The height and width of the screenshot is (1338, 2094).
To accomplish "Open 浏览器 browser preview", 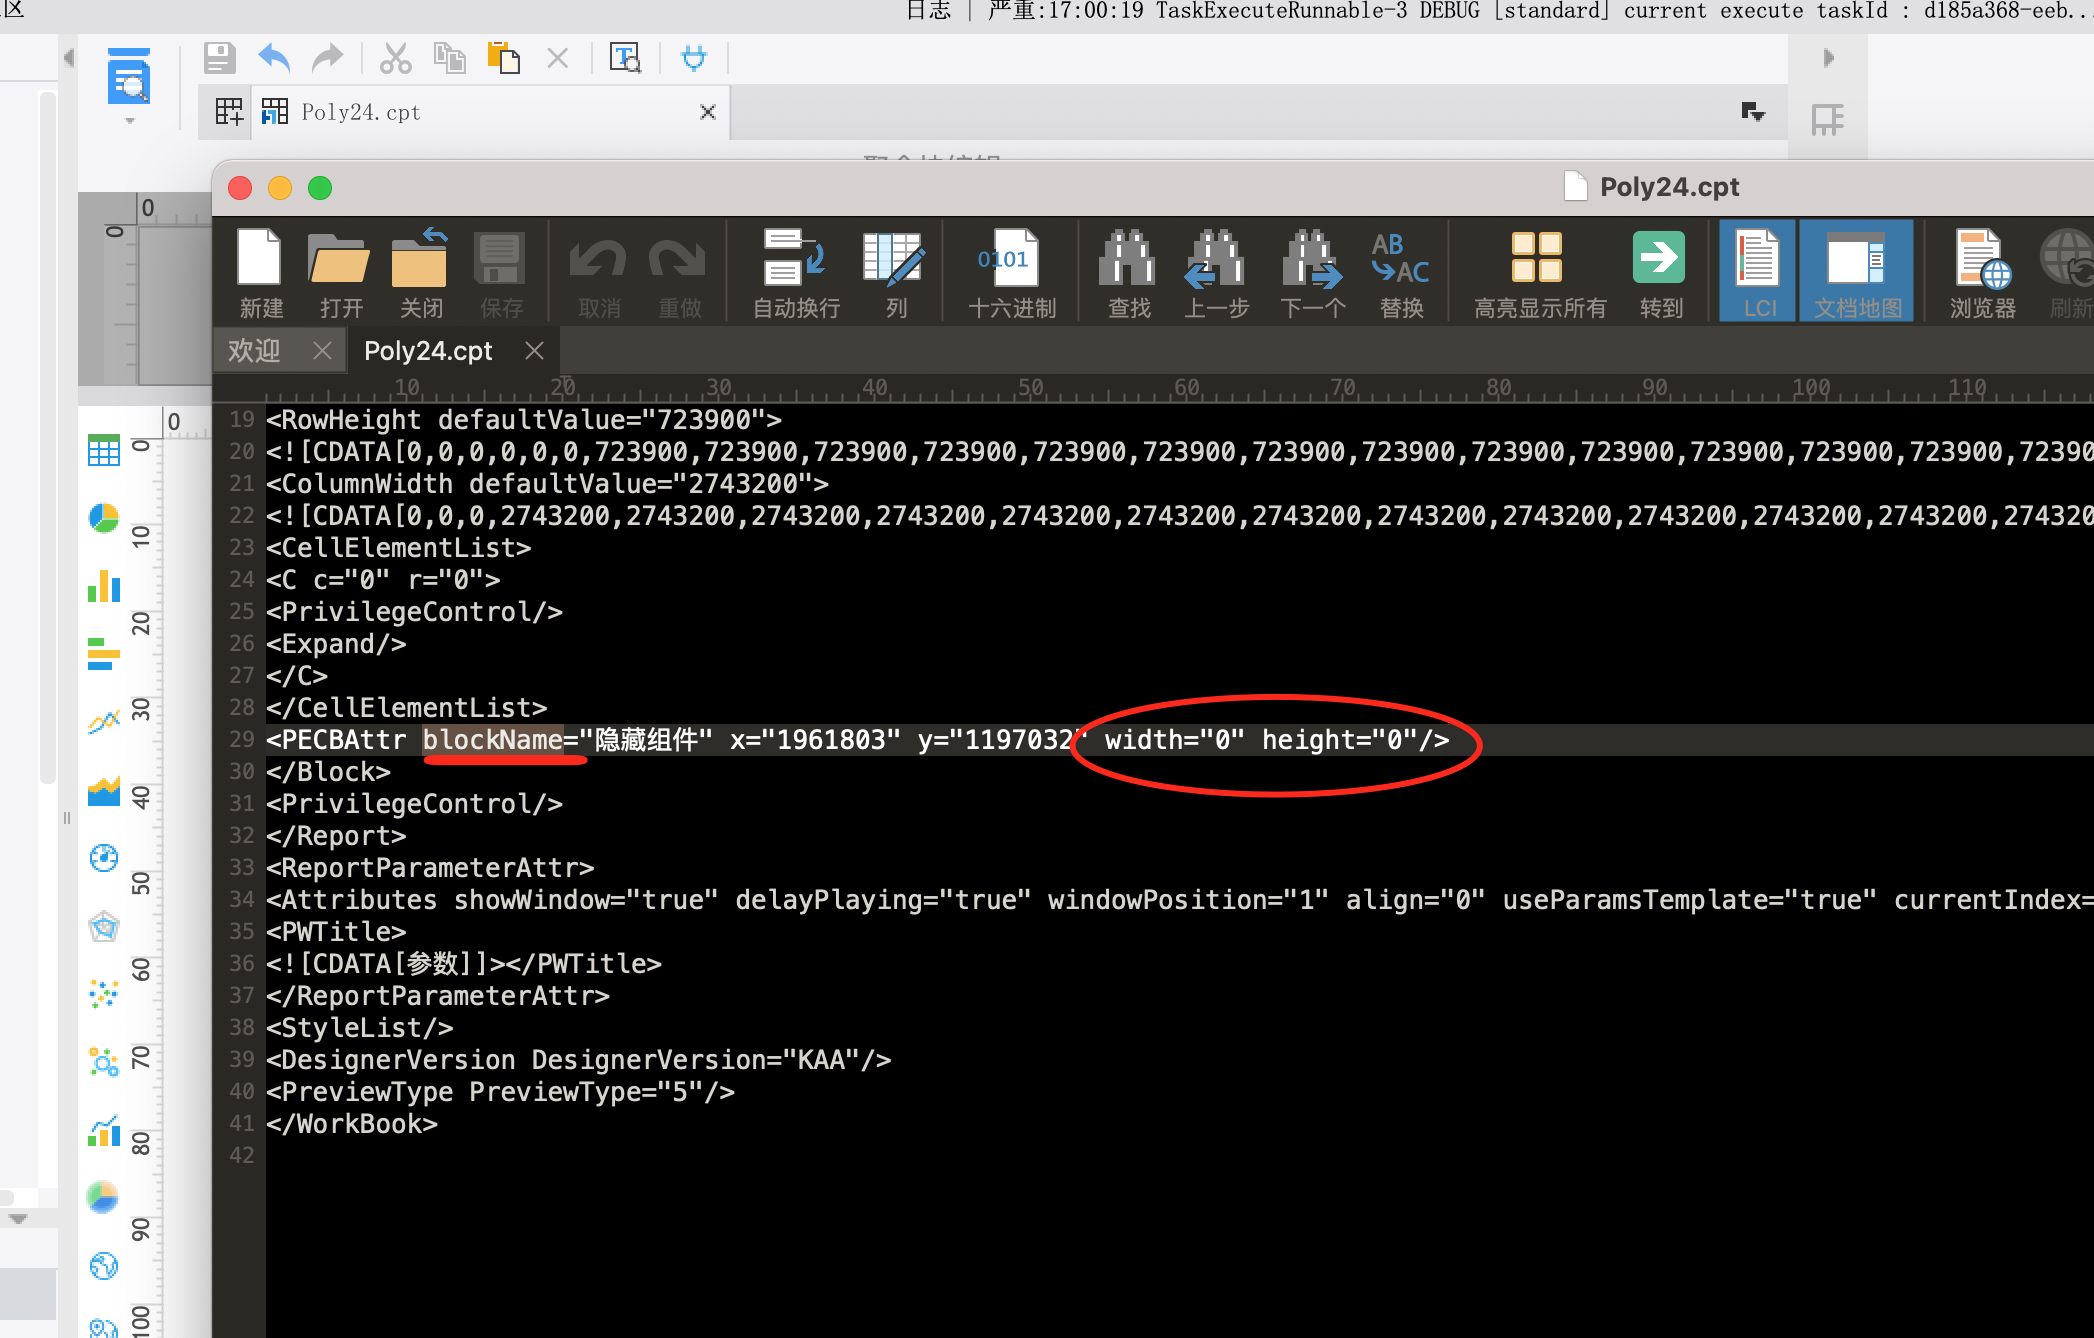I will 1982,272.
